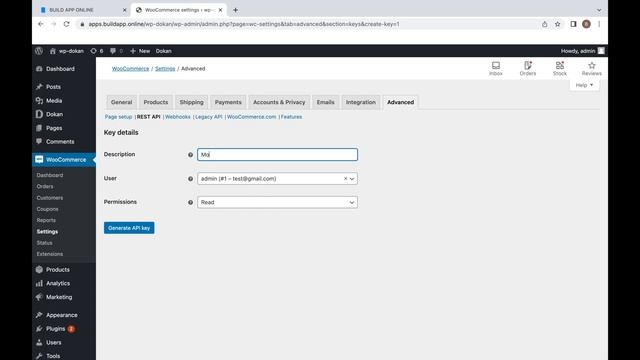Open the wp-dokan site home link
The image size is (640, 360).
click(67, 51)
